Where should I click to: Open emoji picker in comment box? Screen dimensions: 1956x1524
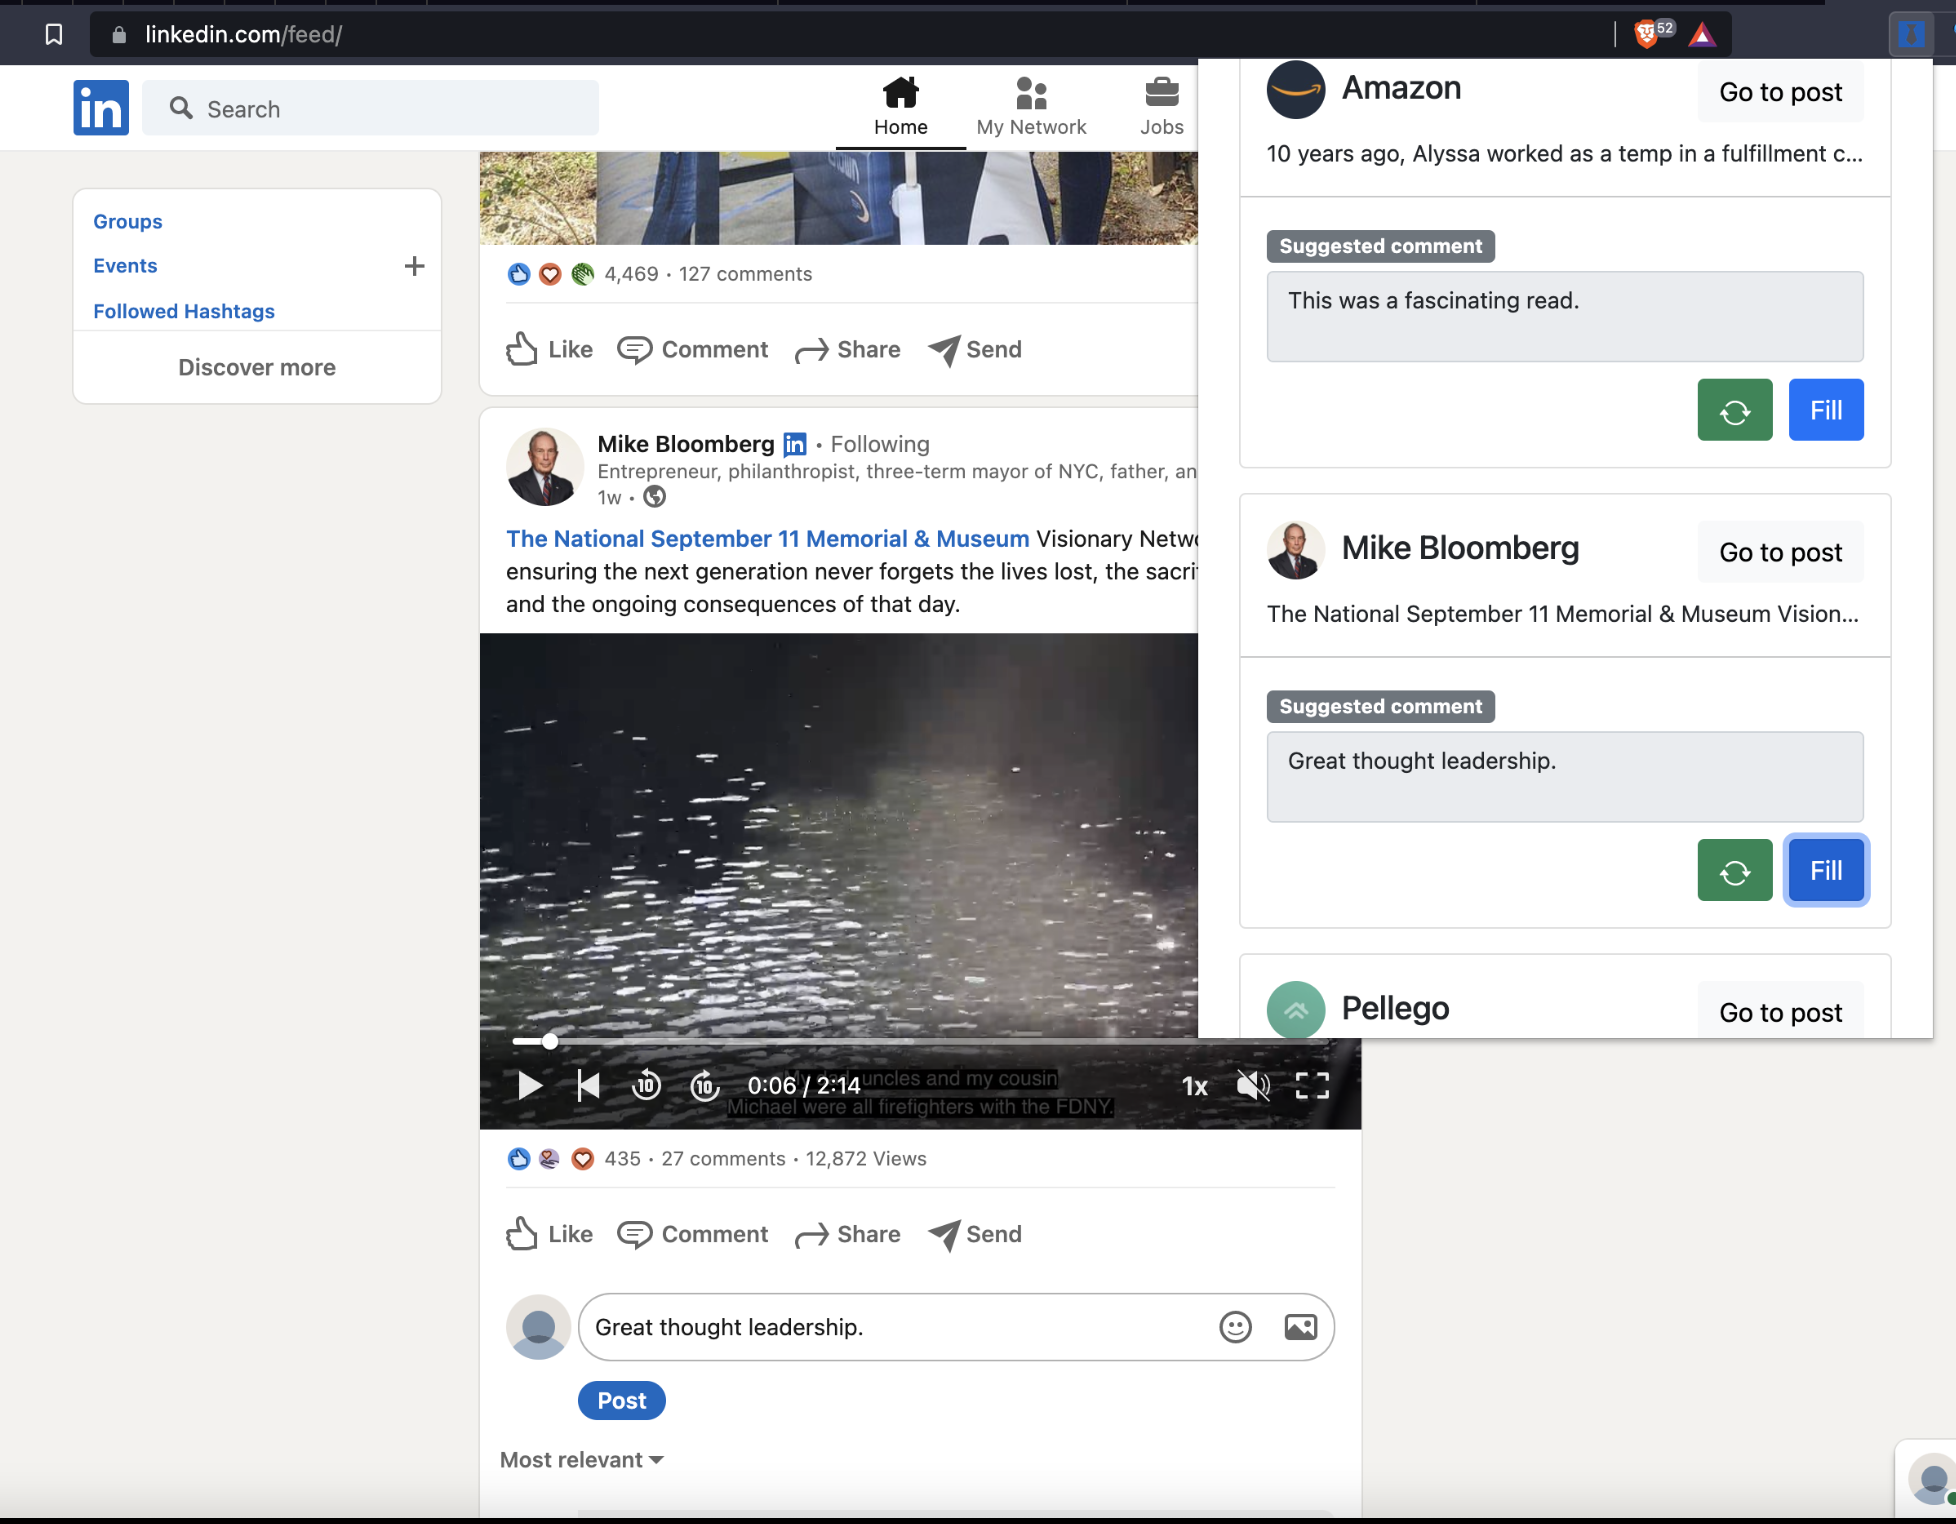click(1235, 1327)
